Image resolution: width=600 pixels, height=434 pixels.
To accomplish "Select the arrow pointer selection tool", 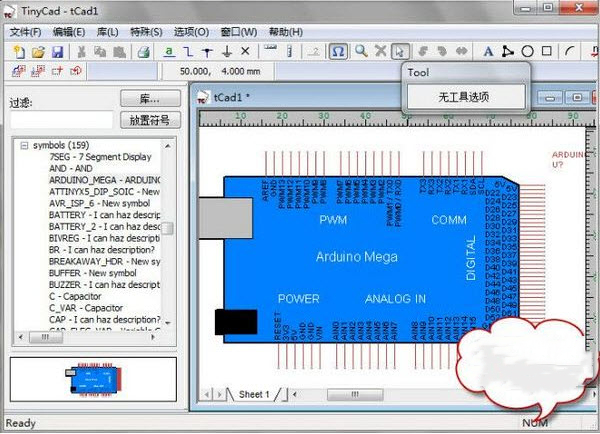I will (399, 51).
